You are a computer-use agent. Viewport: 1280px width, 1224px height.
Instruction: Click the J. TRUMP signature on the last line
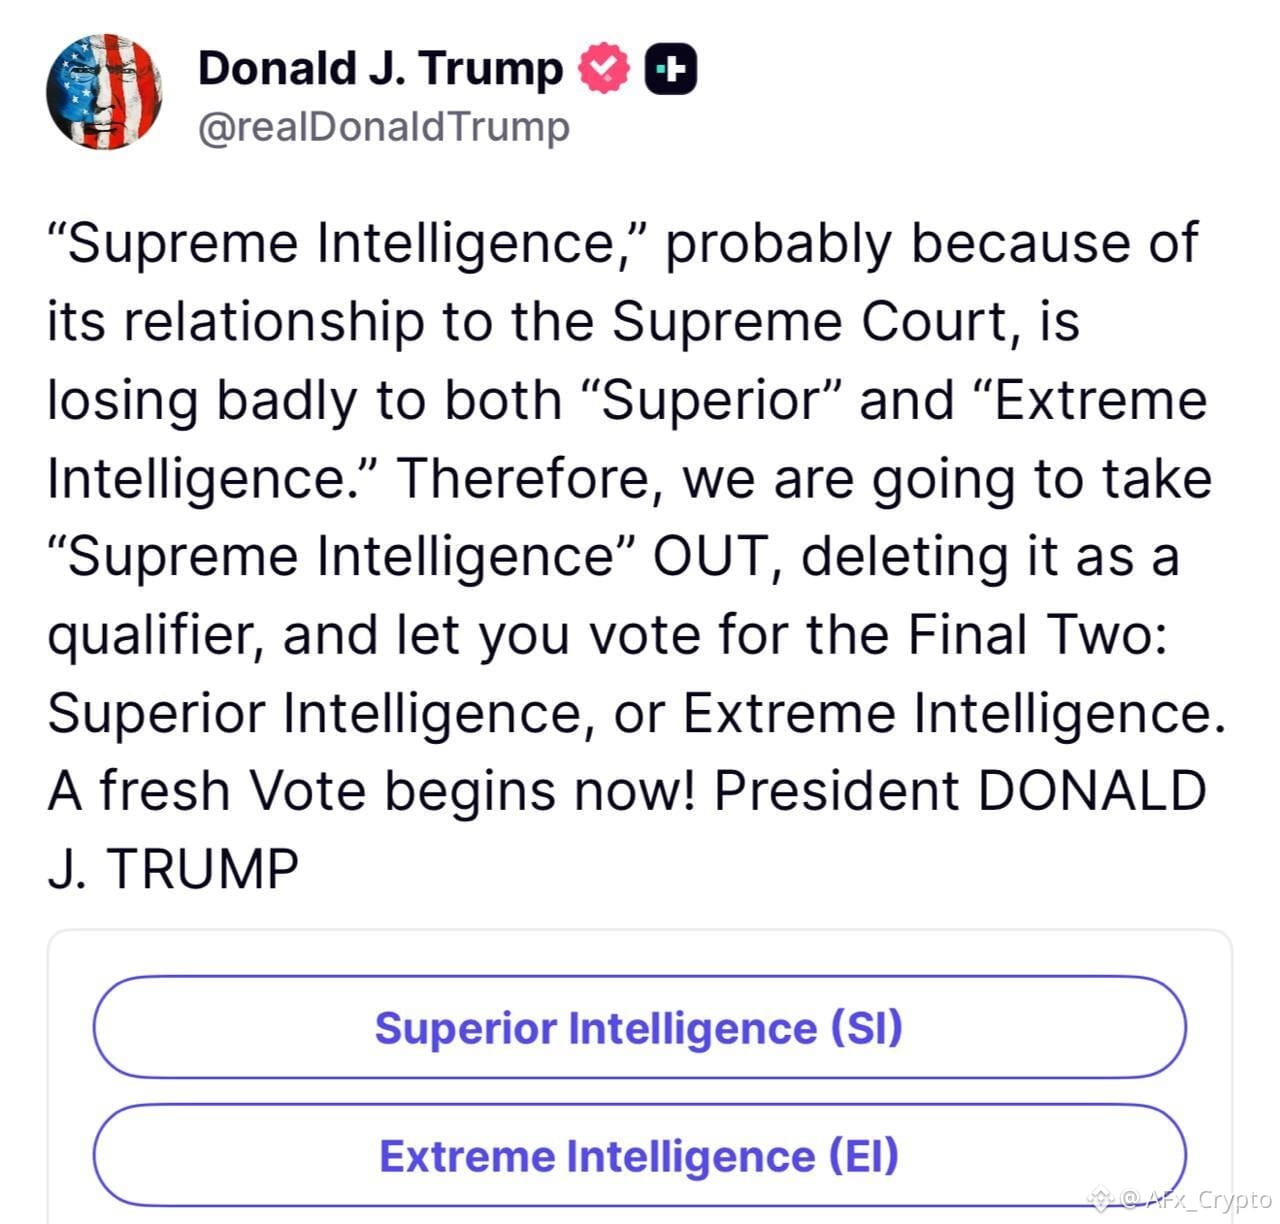click(173, 868)
